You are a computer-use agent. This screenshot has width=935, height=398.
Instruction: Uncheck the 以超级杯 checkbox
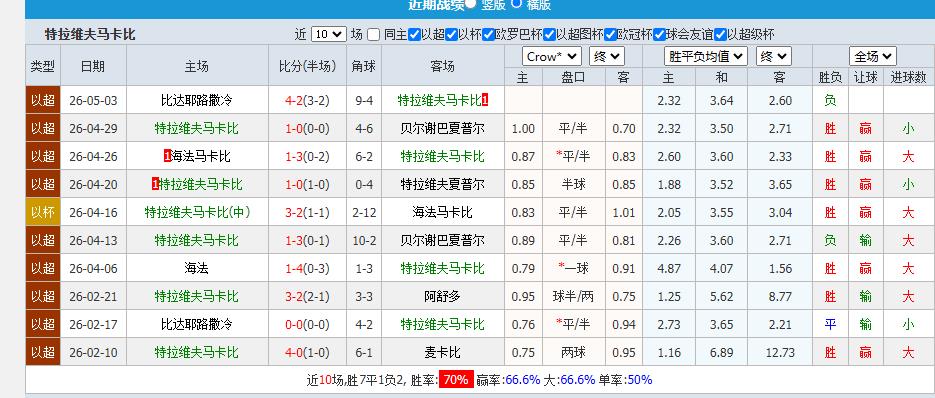click(720, 35)
